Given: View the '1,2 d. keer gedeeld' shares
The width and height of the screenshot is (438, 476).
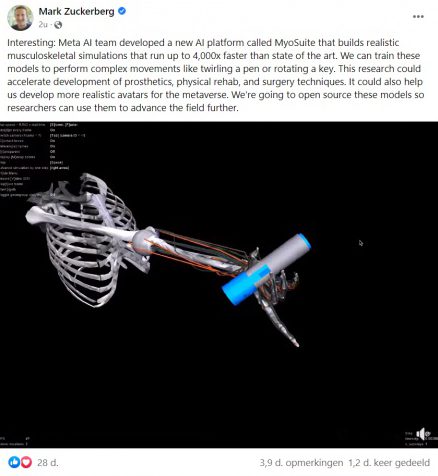Looking at the screenshot, I should 389,463.
